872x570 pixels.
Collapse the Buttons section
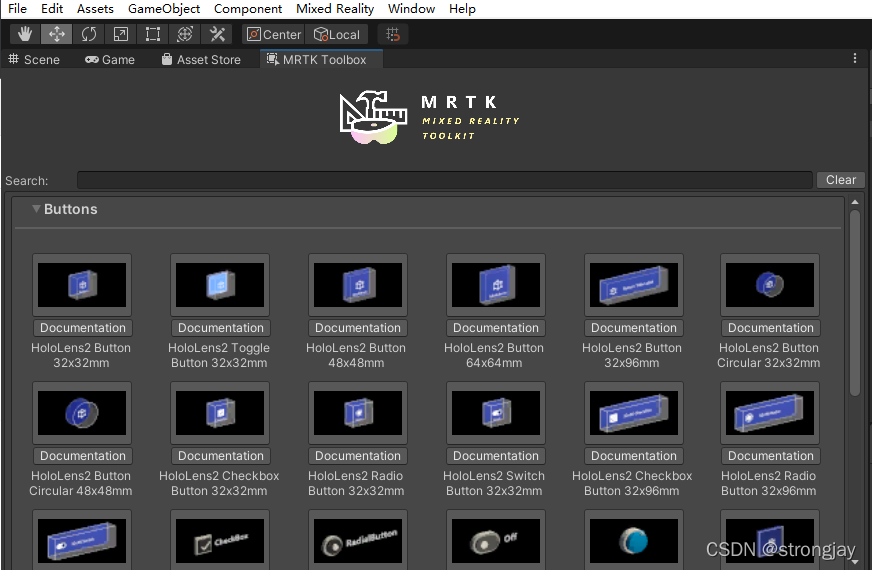[36, 209]
